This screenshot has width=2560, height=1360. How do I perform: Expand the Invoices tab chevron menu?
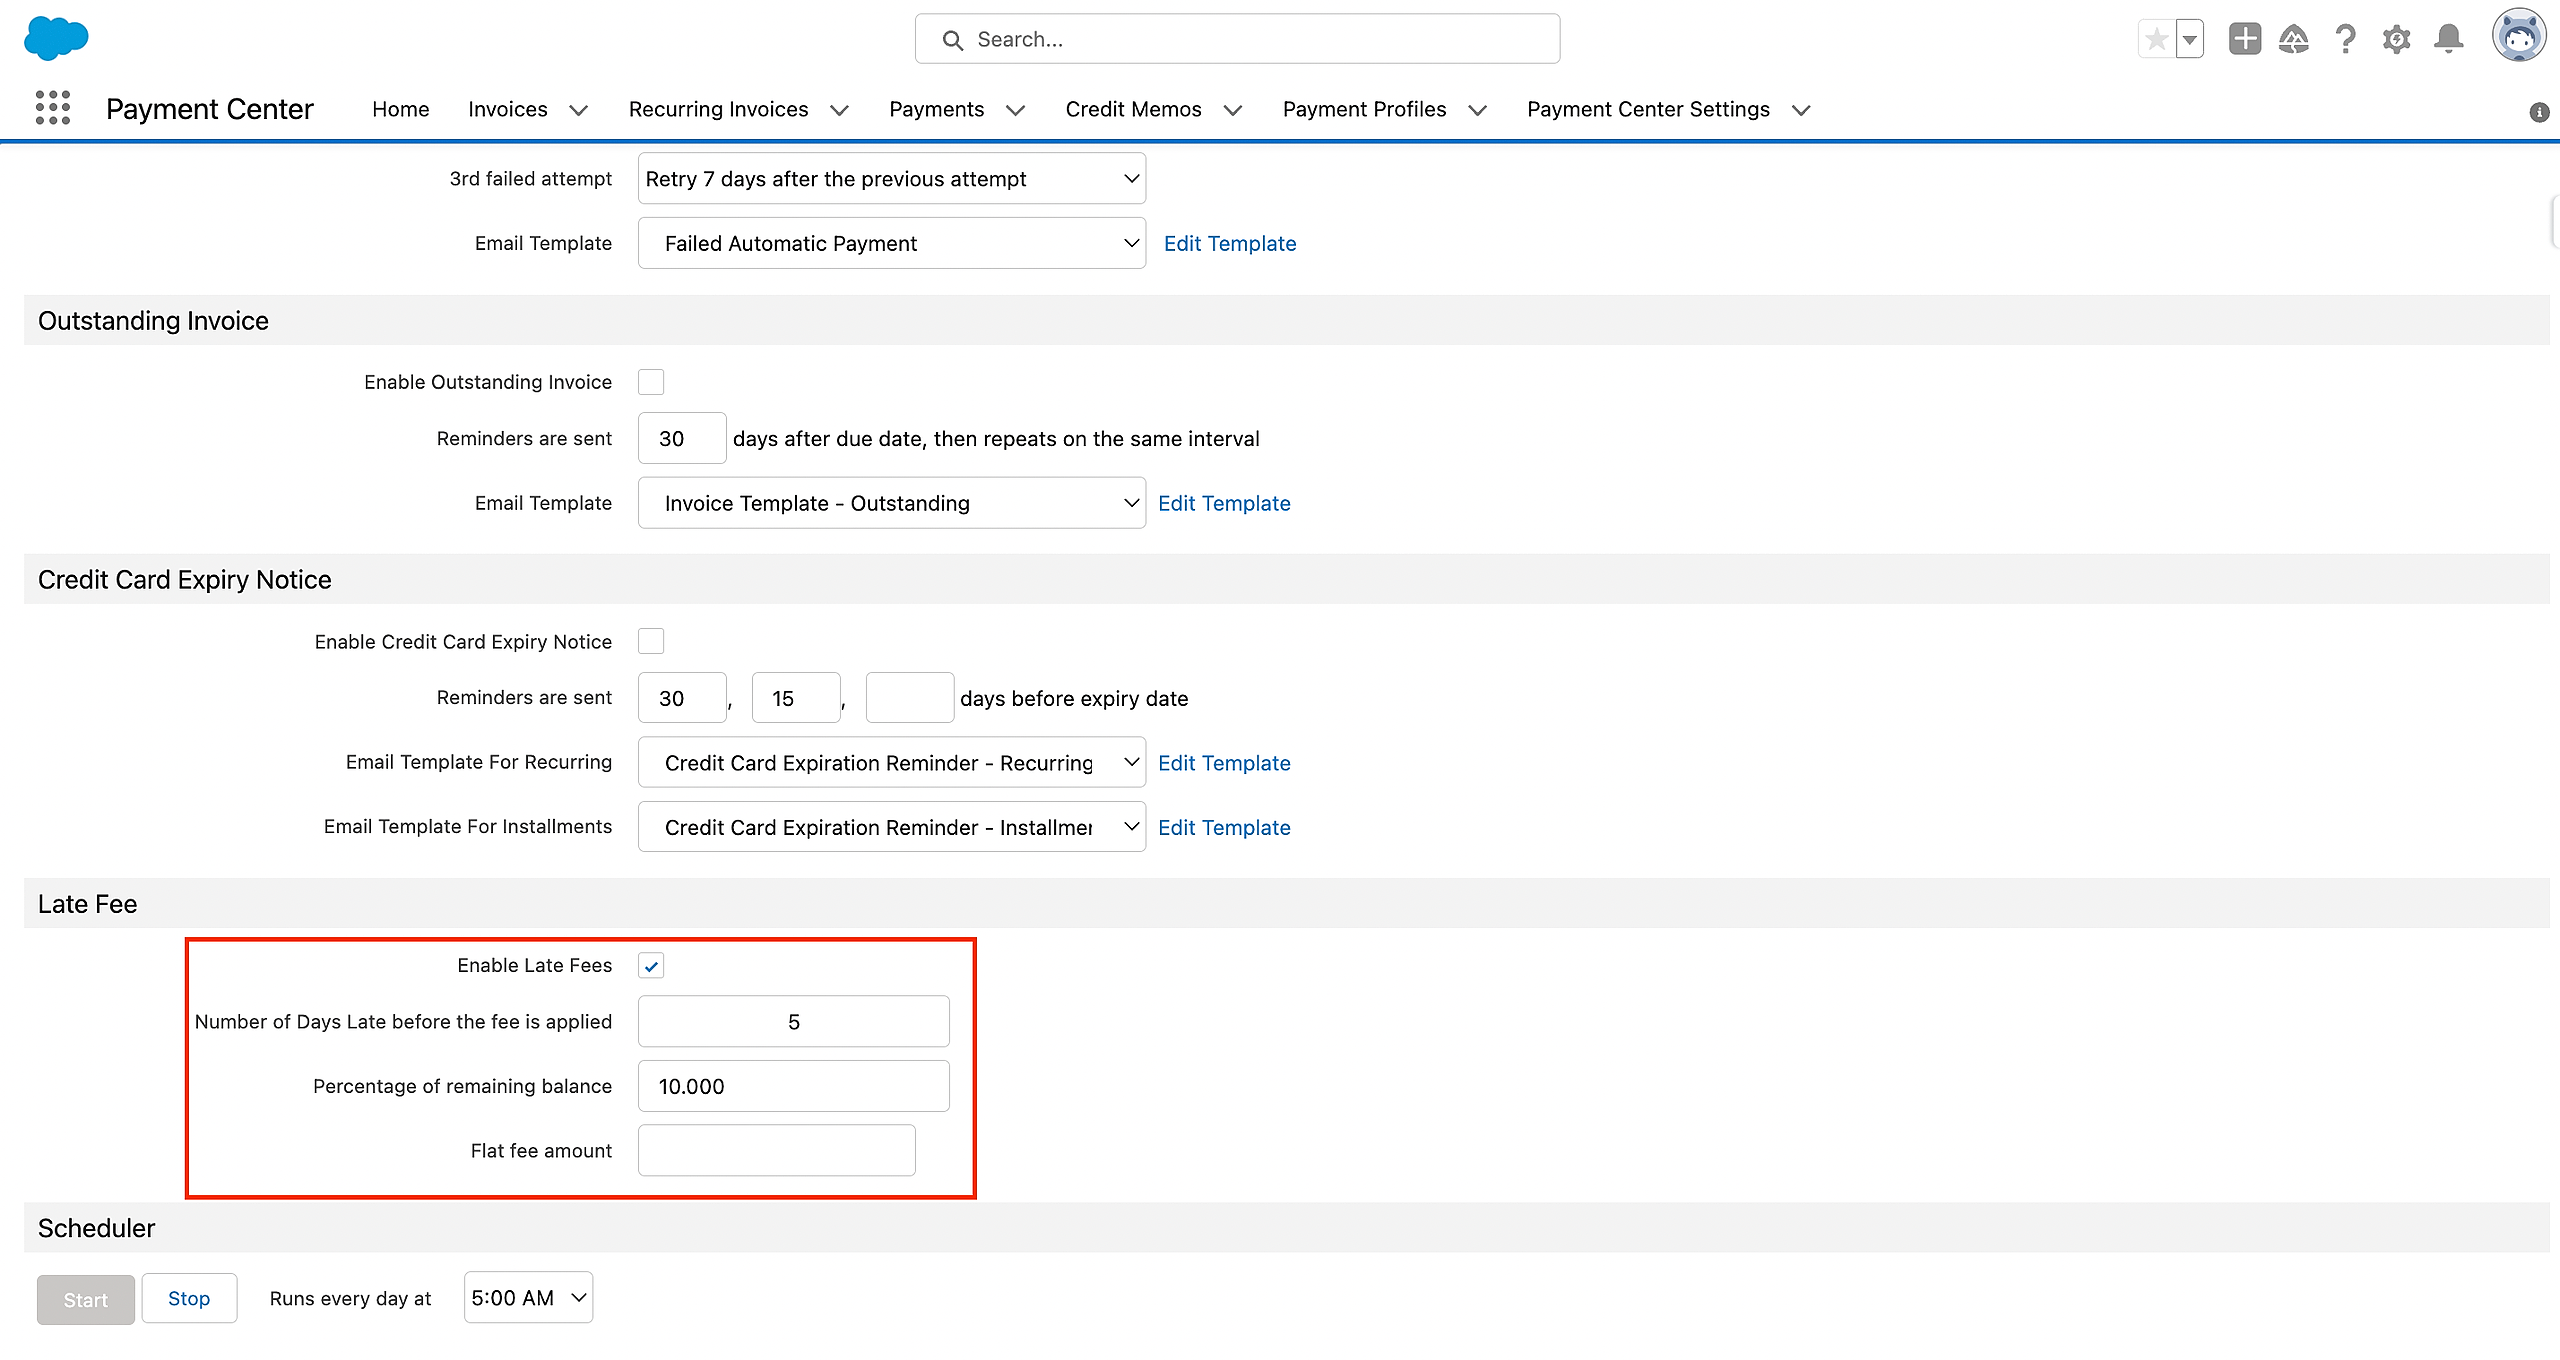click(578, 110)
